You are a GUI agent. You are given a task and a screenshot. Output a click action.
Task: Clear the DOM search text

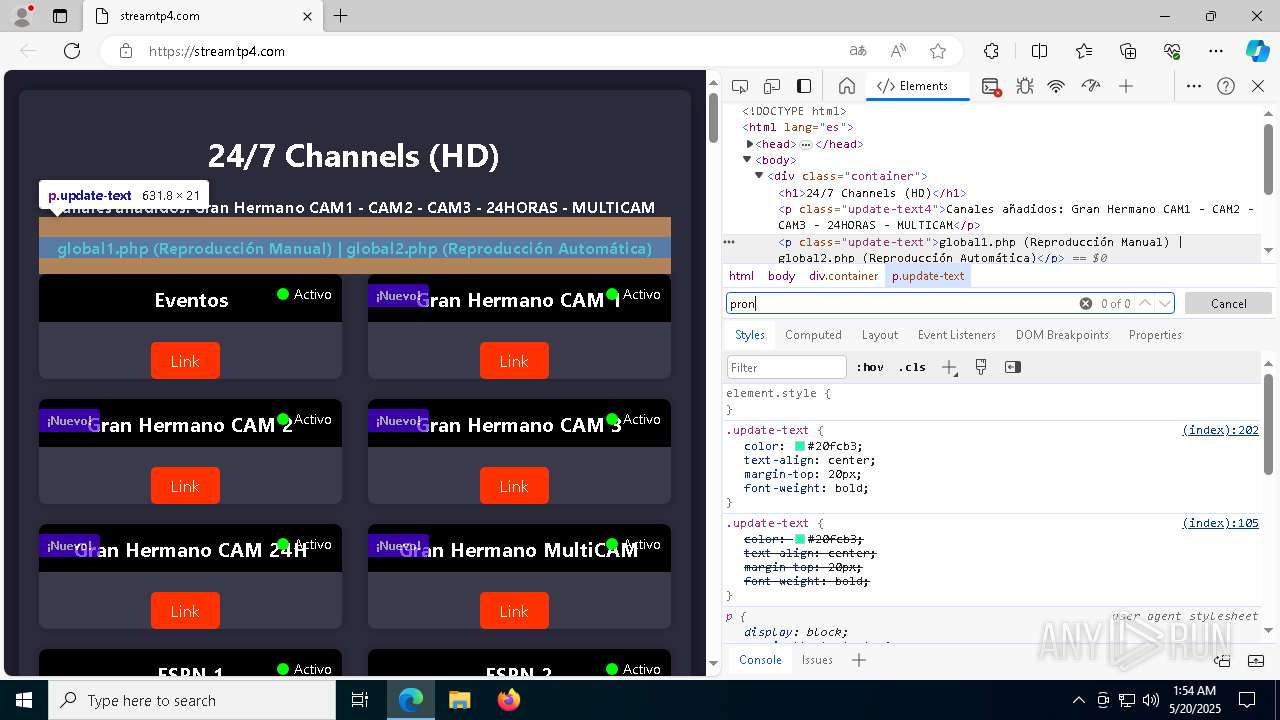1085,303
